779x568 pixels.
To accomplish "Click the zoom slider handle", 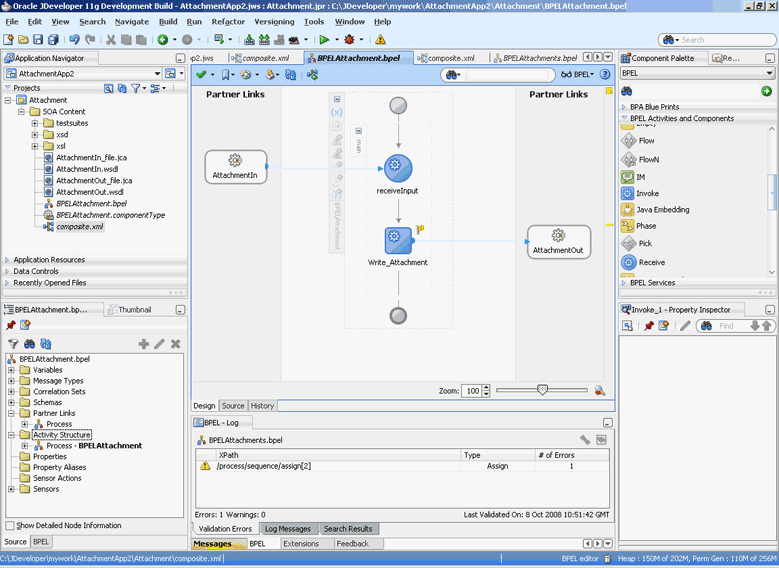I will pos(542,390).
